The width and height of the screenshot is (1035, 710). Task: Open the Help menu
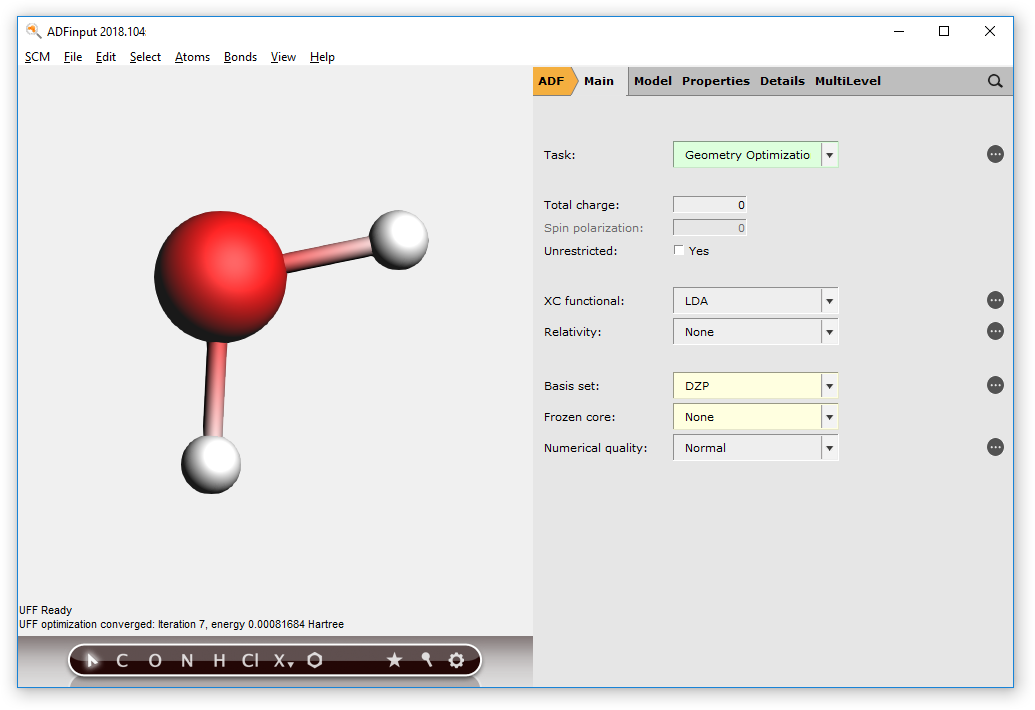coord(322,57)
